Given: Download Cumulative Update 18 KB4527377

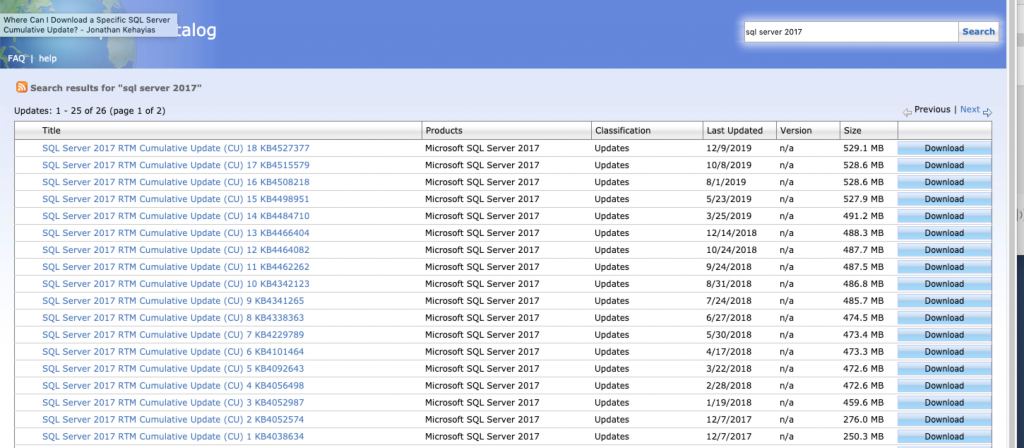Looking at the screenshot, I should [x=944, y=148].
